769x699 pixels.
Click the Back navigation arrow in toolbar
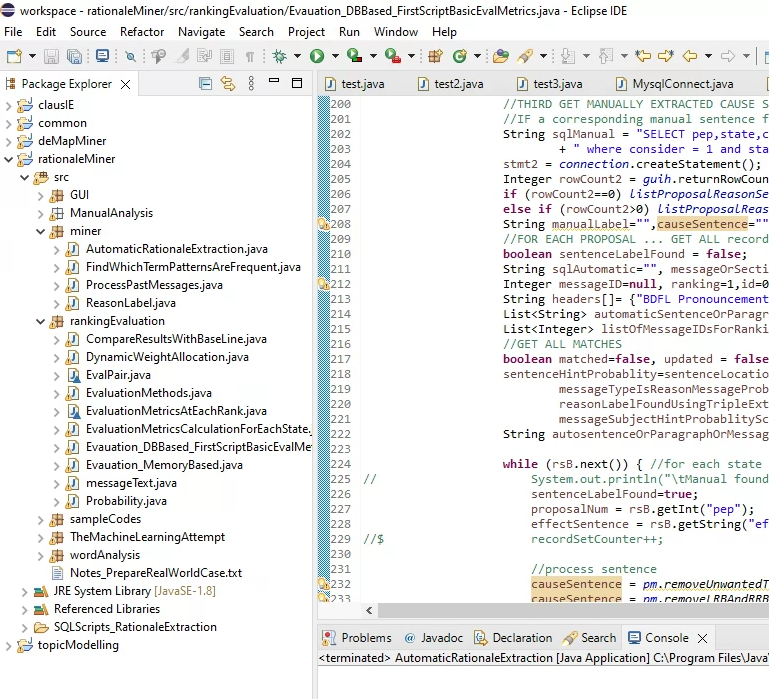click(689, 57)
